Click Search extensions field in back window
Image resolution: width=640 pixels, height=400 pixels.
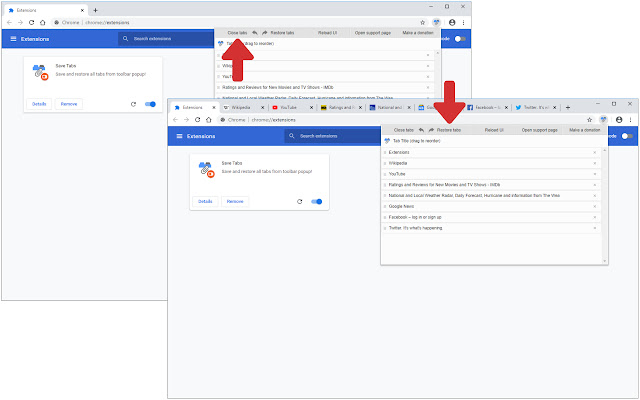[x=166, y=38]
